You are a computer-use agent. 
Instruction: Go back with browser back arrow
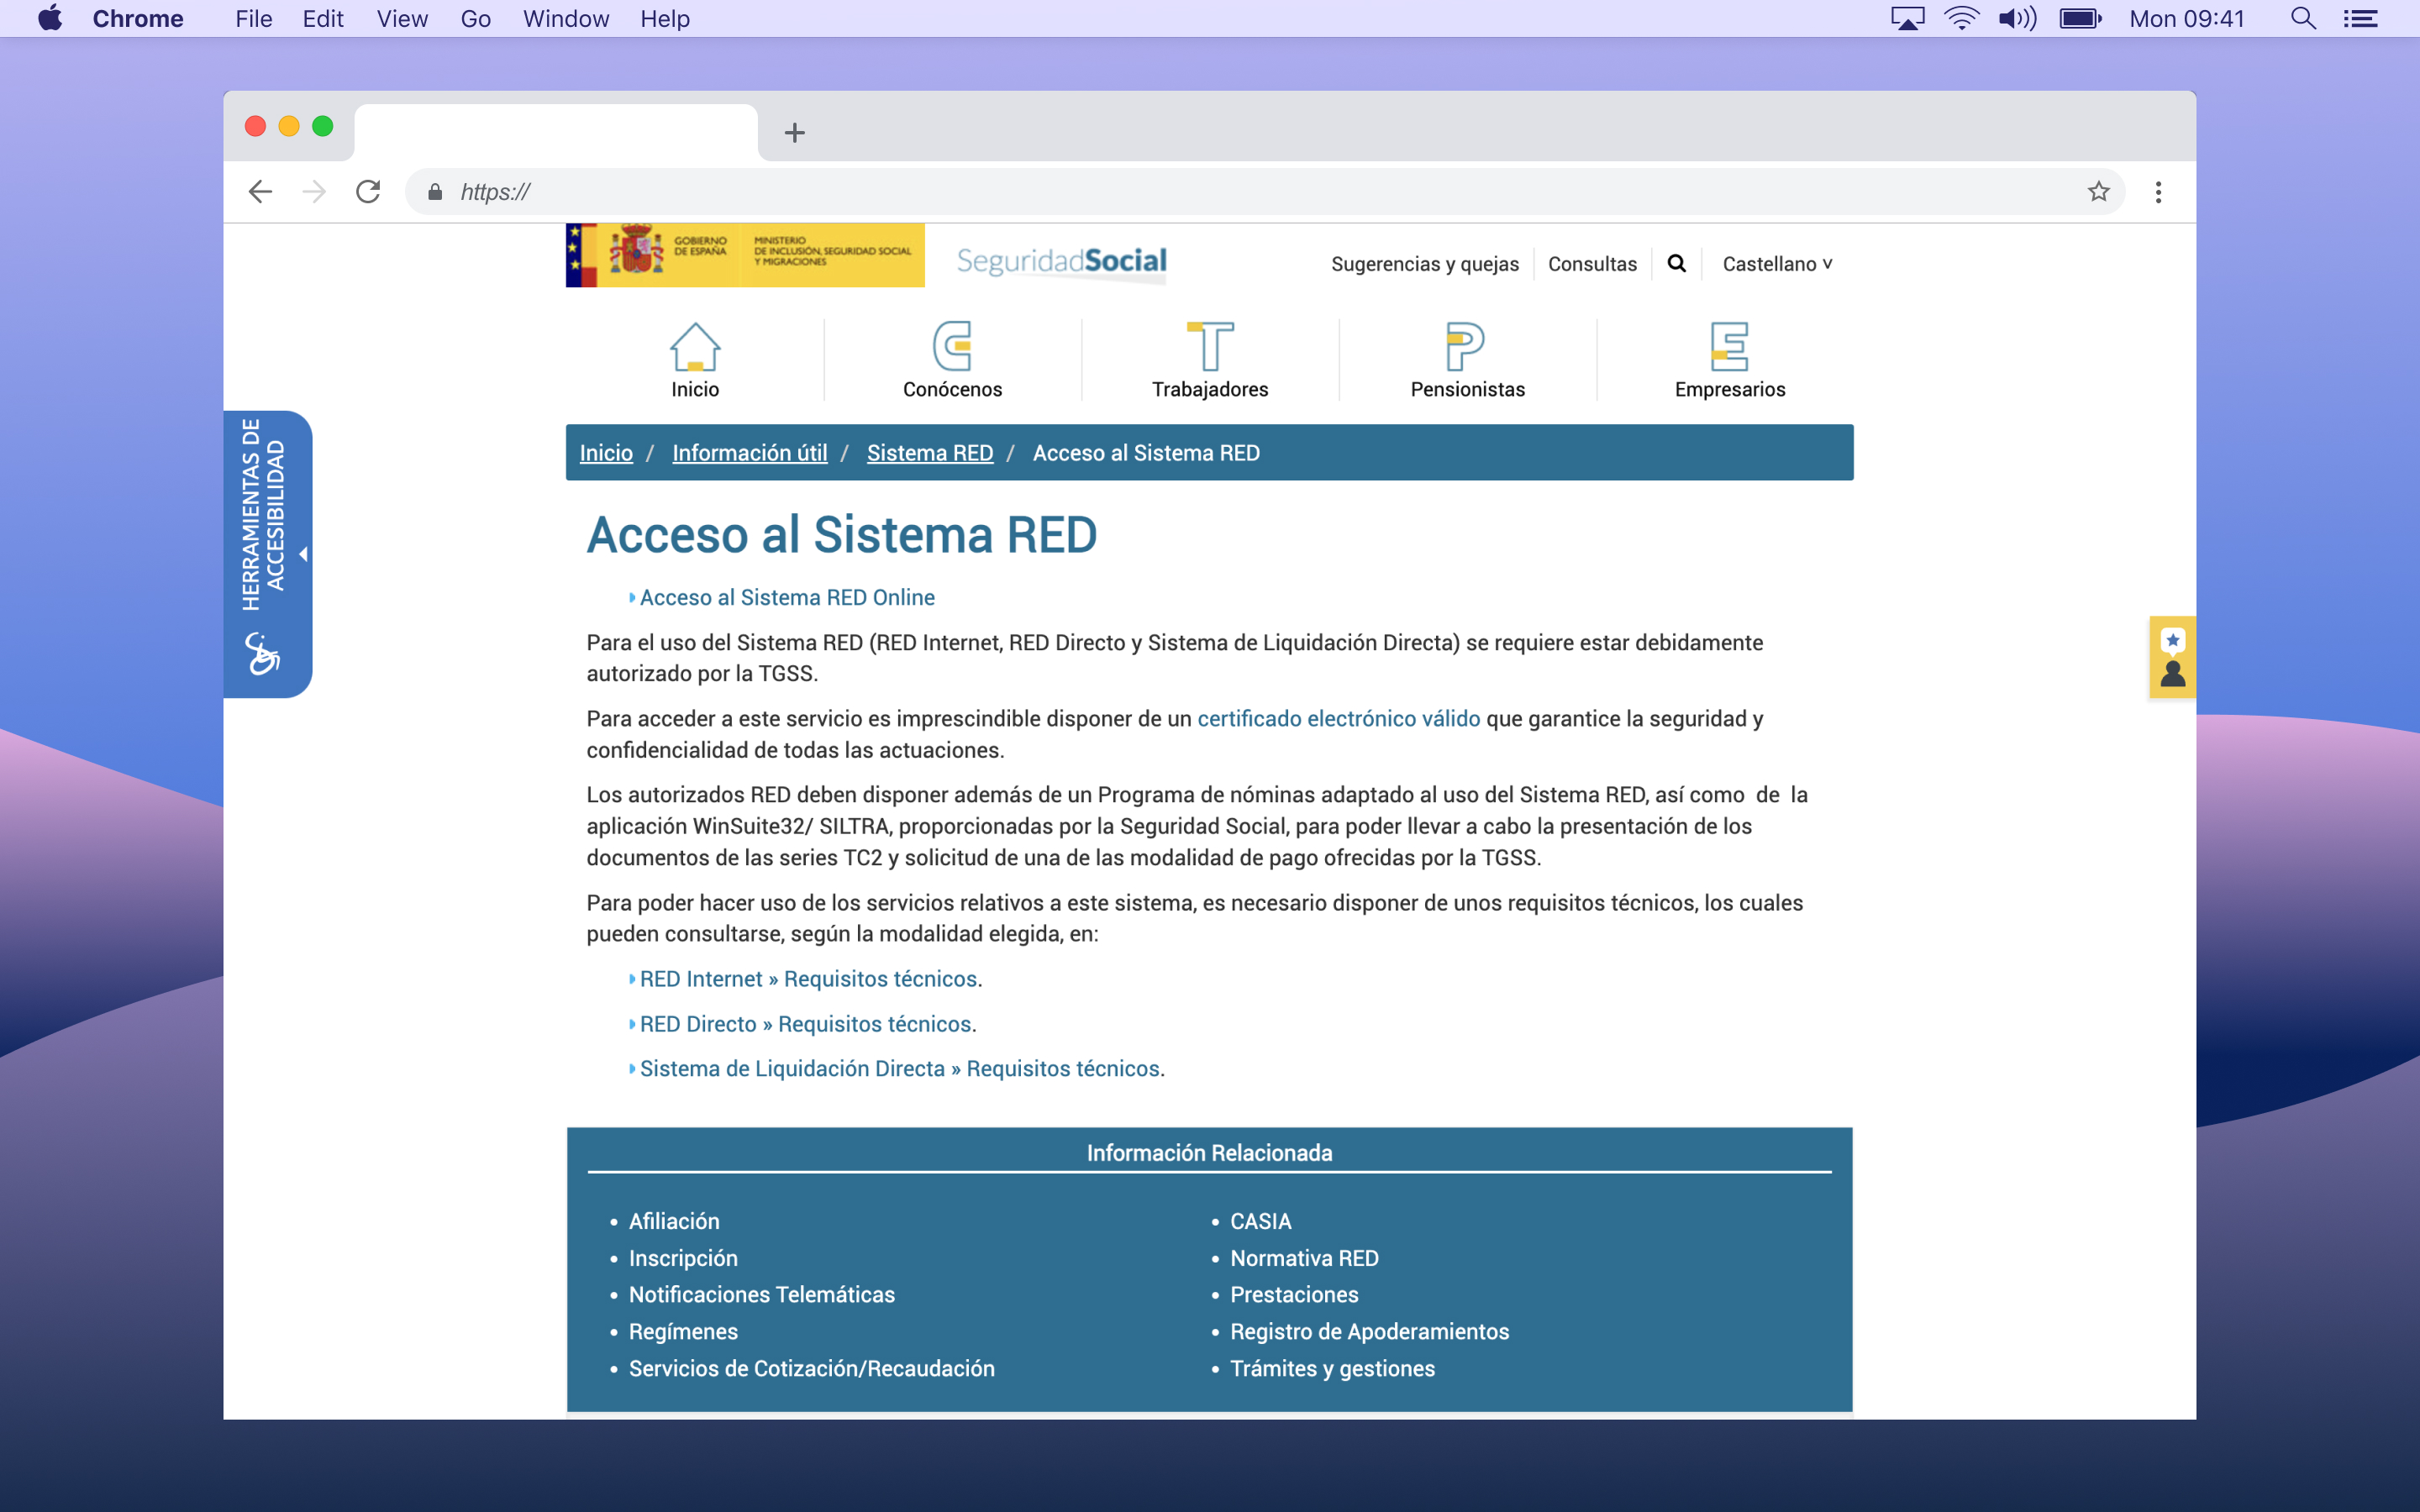click(x=260, y=192)
